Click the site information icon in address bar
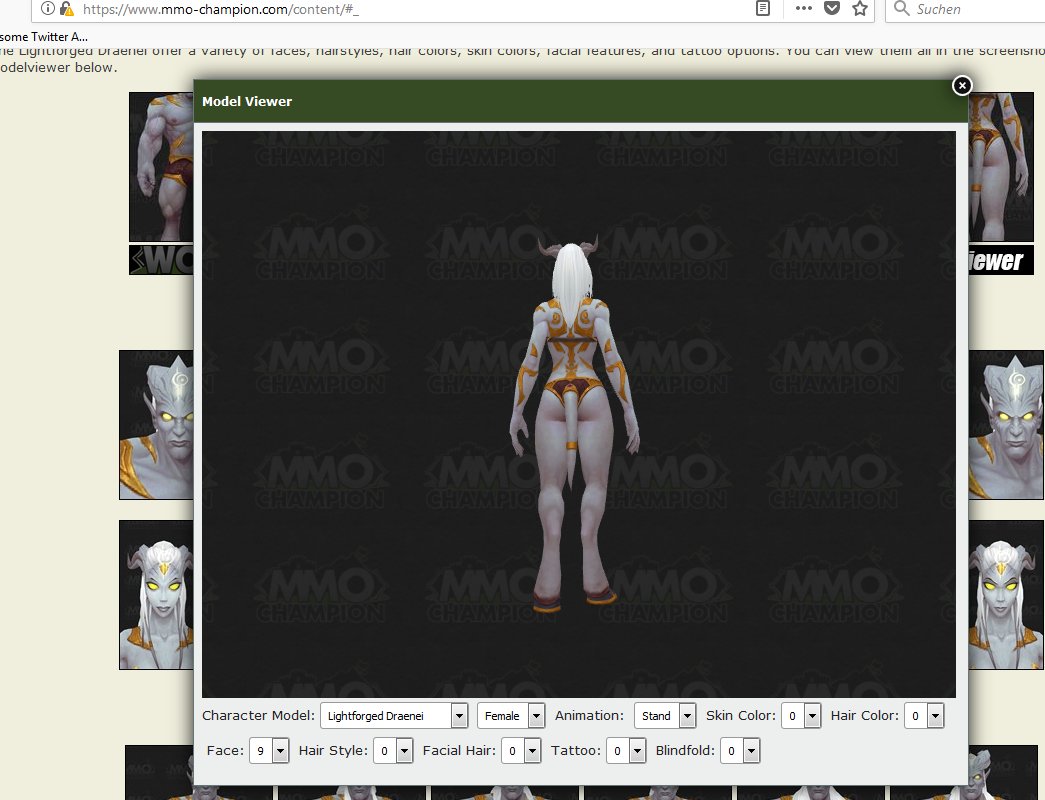 (47, 9)
